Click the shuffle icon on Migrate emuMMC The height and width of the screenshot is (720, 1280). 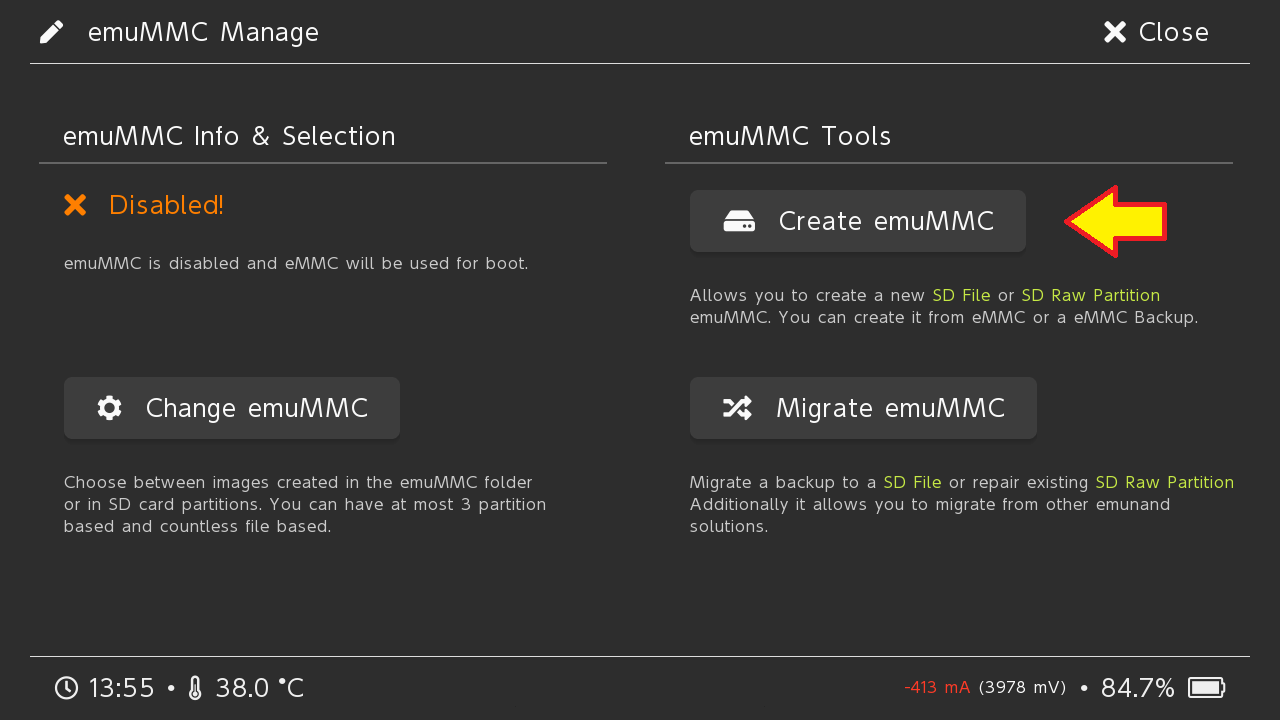click(x=737, y=408)
